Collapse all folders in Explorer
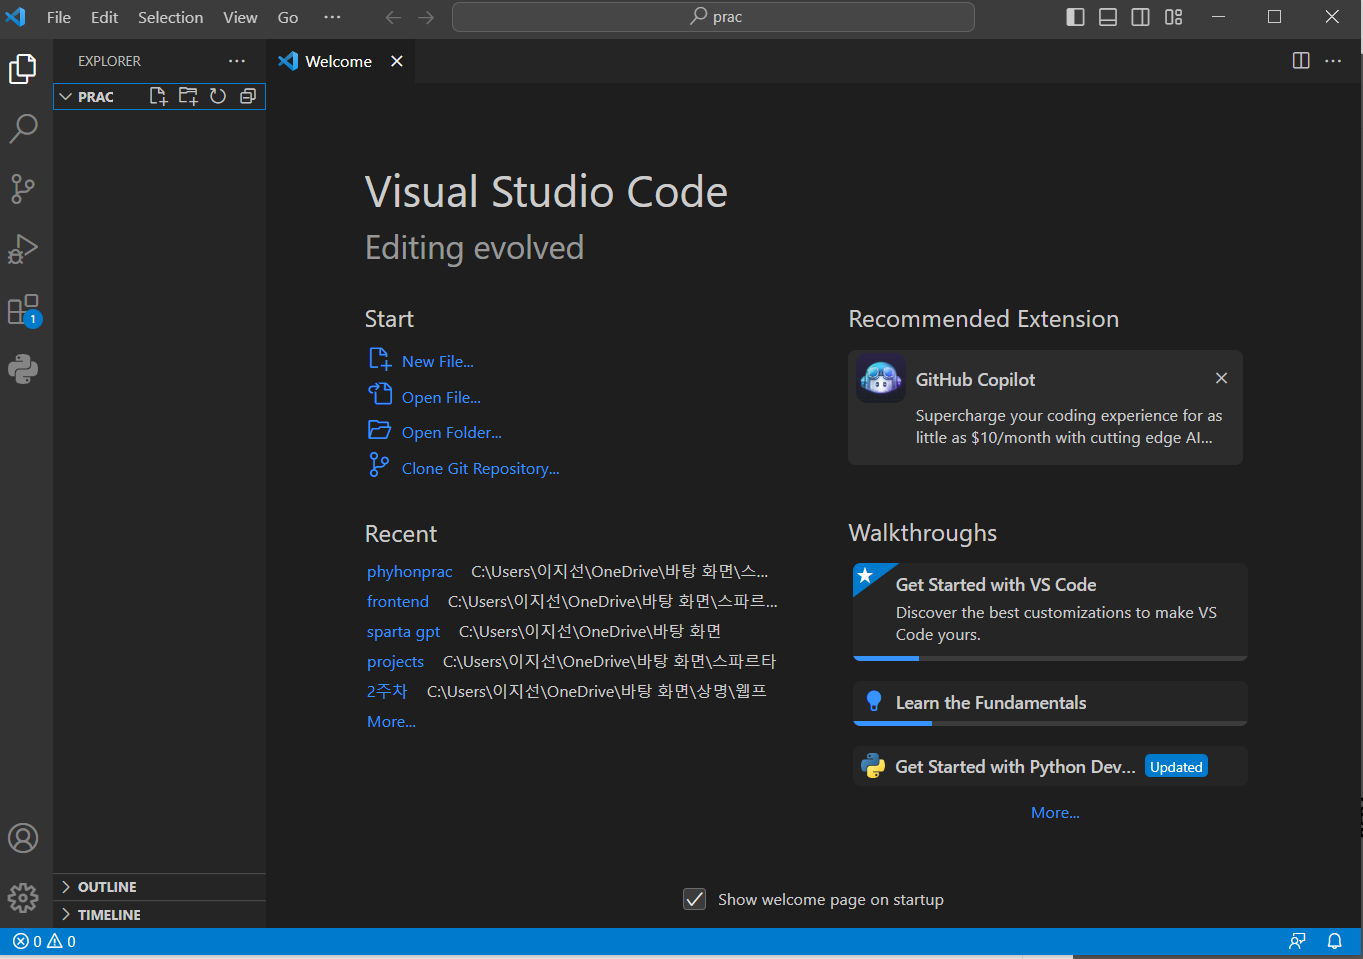The image size is (1363, 959). tap(248, 96)
